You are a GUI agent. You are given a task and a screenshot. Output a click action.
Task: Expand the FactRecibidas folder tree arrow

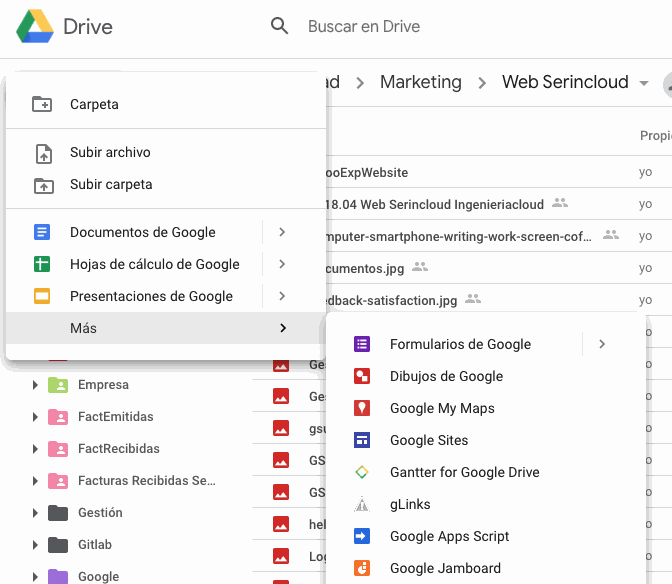[35, 449]
